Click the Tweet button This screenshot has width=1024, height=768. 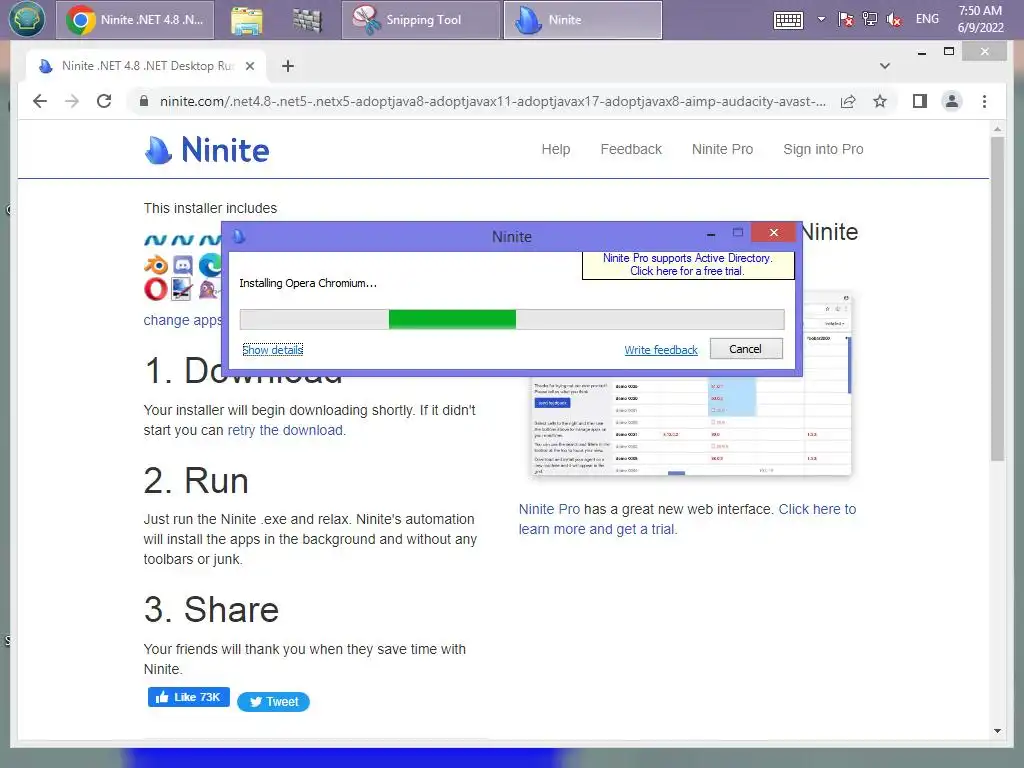click(x=274, y=702)
